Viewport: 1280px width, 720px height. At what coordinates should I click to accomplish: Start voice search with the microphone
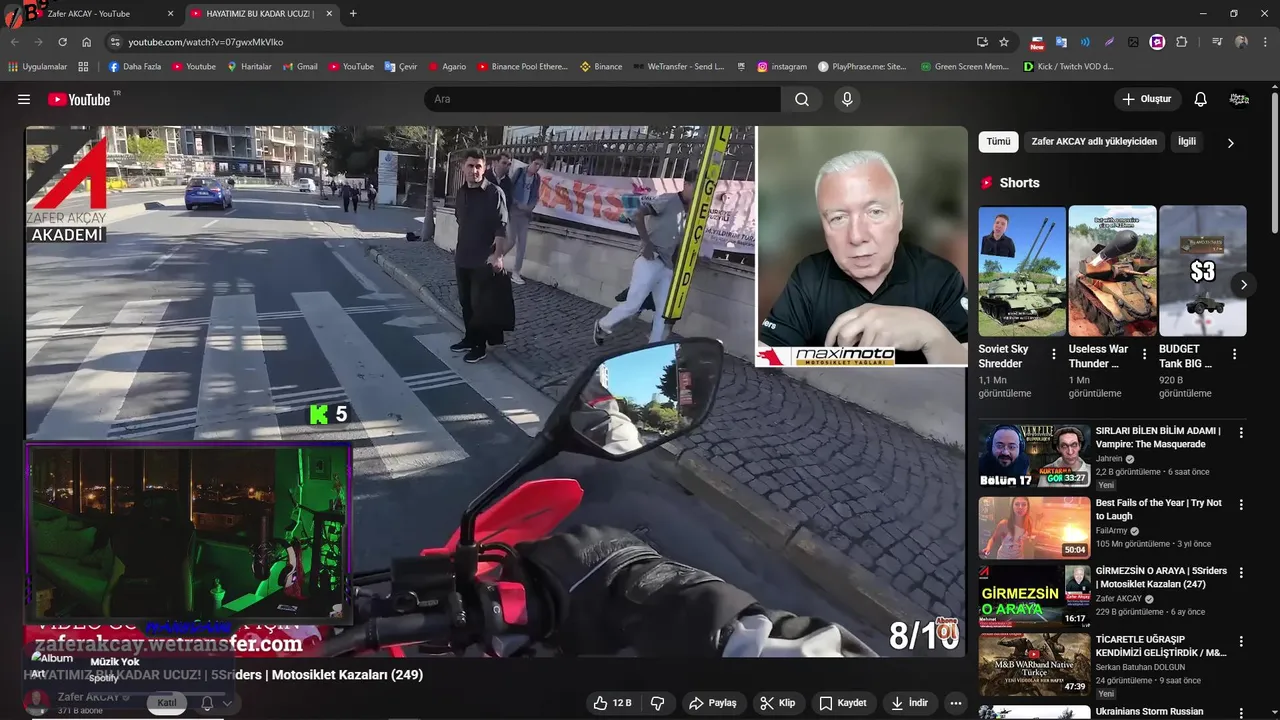(847, 99)
